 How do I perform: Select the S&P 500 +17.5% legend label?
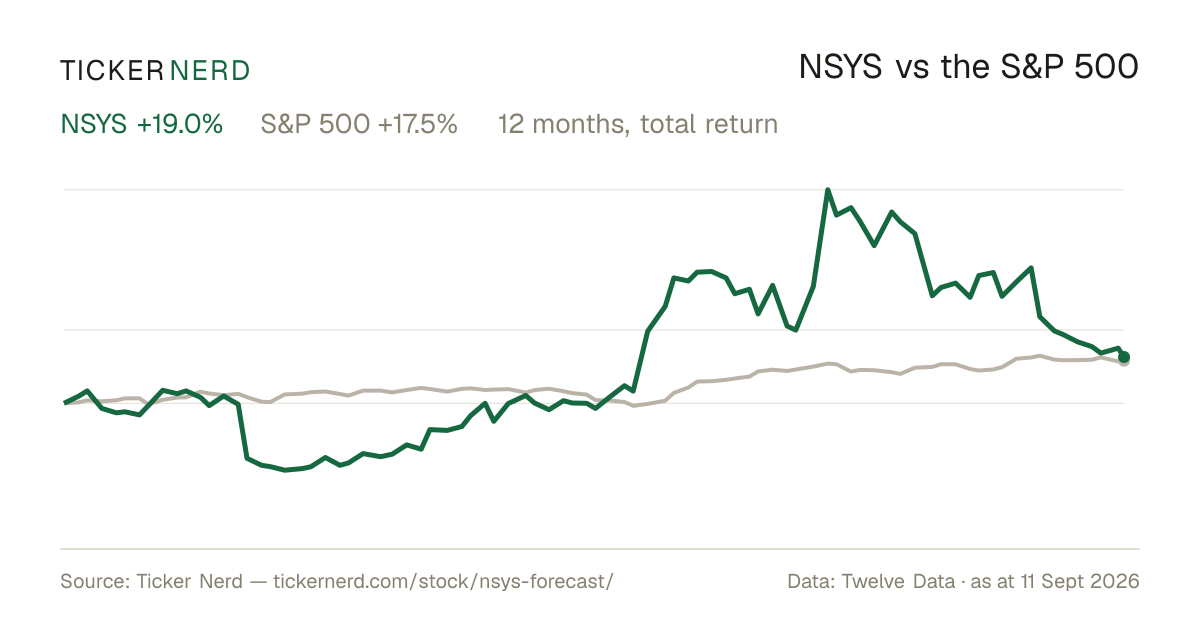point(359,124)
